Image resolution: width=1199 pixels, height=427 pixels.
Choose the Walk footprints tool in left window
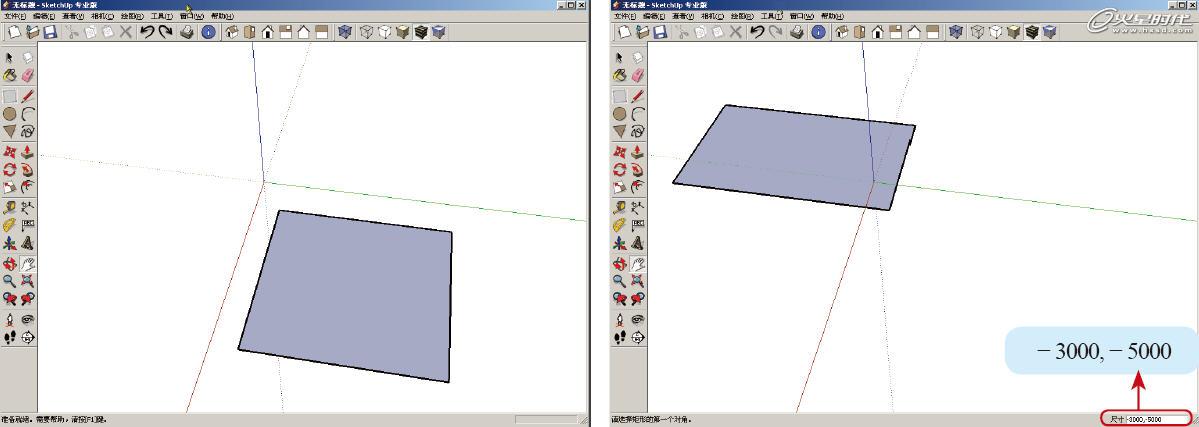tap(10, 337)
